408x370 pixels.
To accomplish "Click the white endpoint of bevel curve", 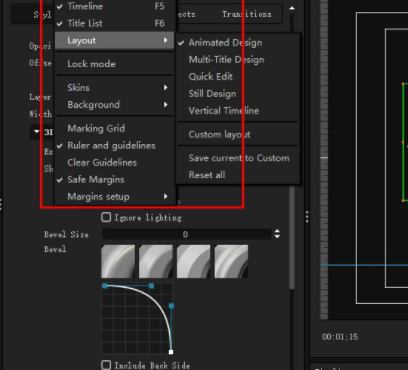I will tap(171, 352).
